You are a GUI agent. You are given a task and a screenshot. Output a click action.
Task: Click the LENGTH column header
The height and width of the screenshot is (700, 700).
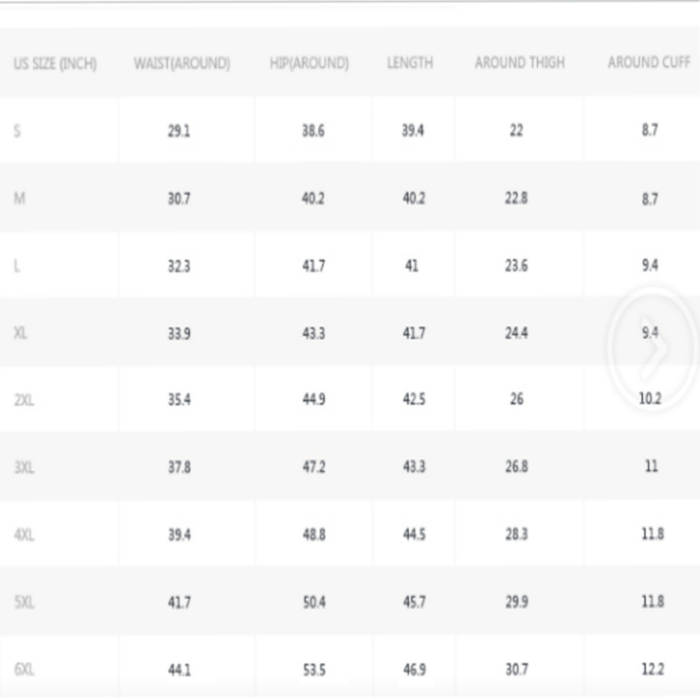point(410,63)
